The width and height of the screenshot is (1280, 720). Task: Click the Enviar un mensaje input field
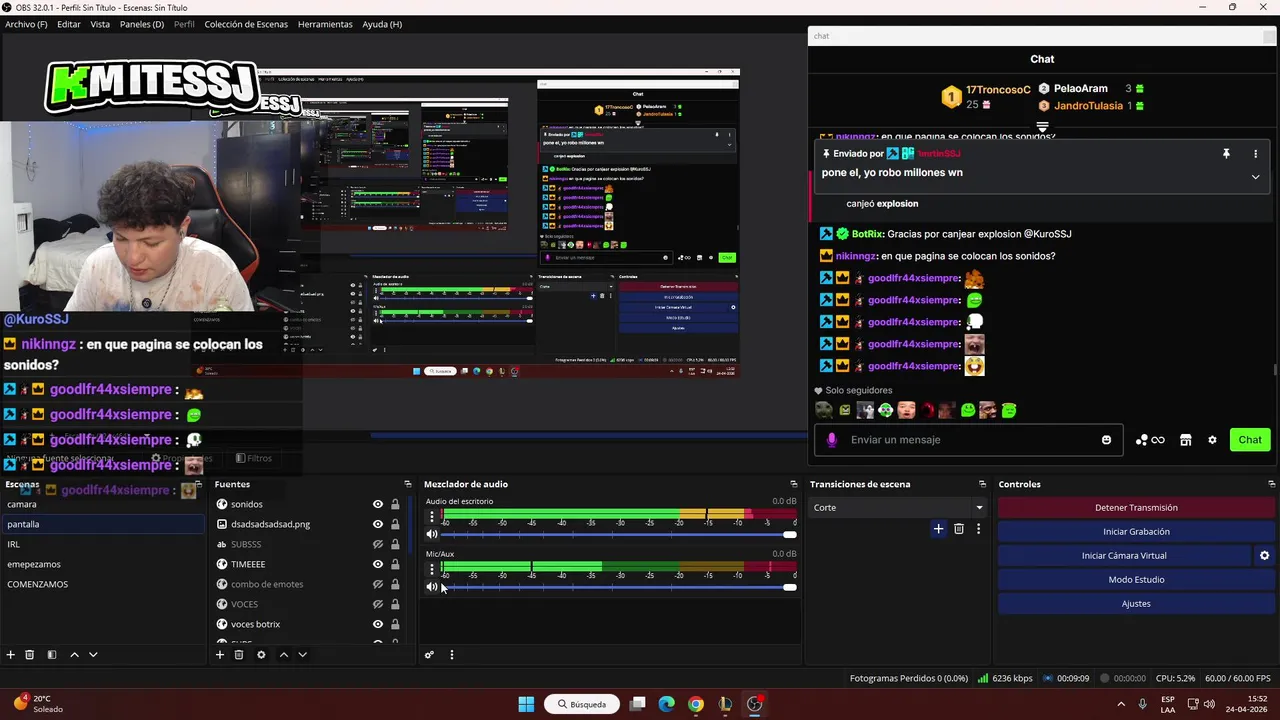coord(970,440)
